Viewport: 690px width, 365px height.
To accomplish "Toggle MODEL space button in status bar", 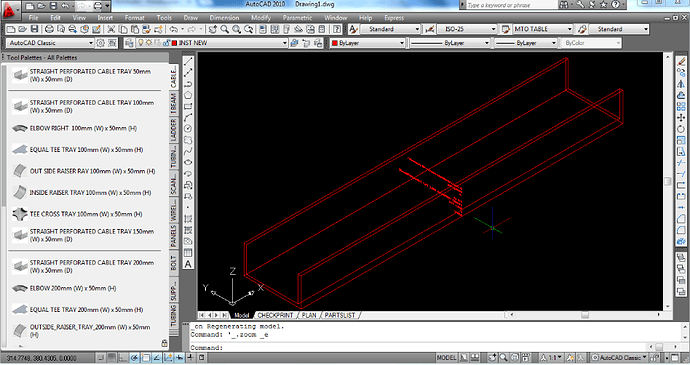I will click(x=446, y=358).
